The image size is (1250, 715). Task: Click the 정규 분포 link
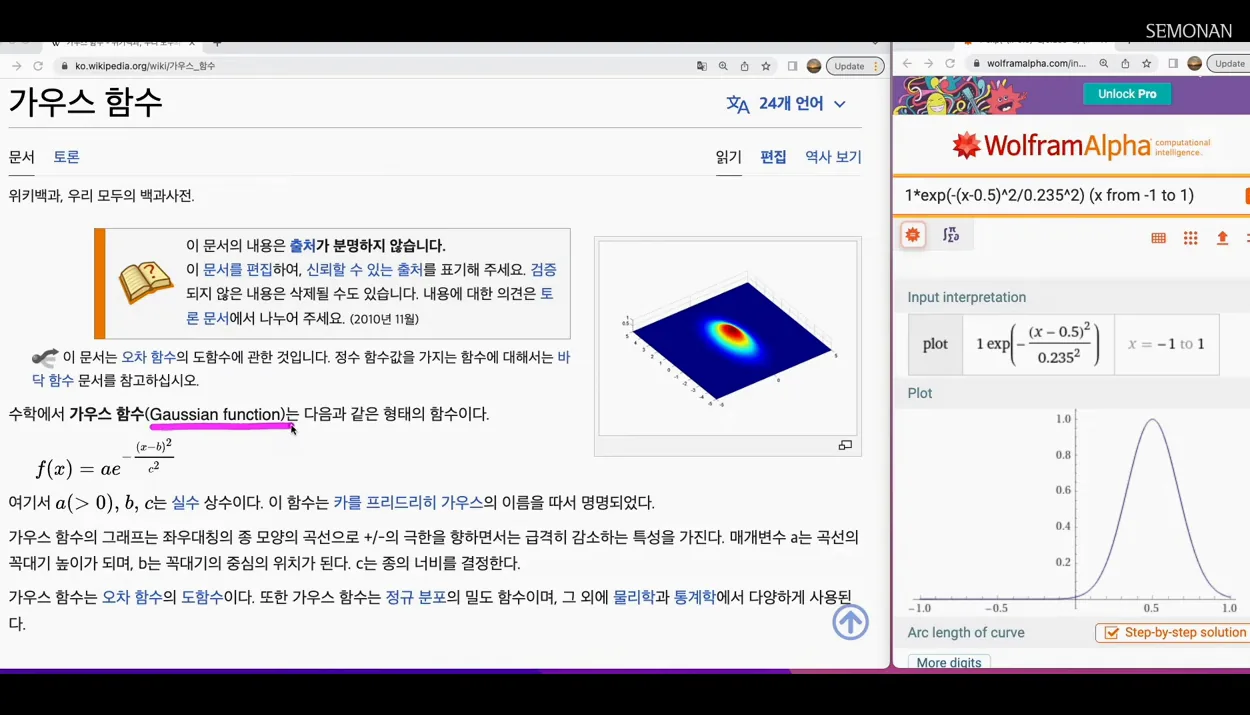(x=415, y=597)
